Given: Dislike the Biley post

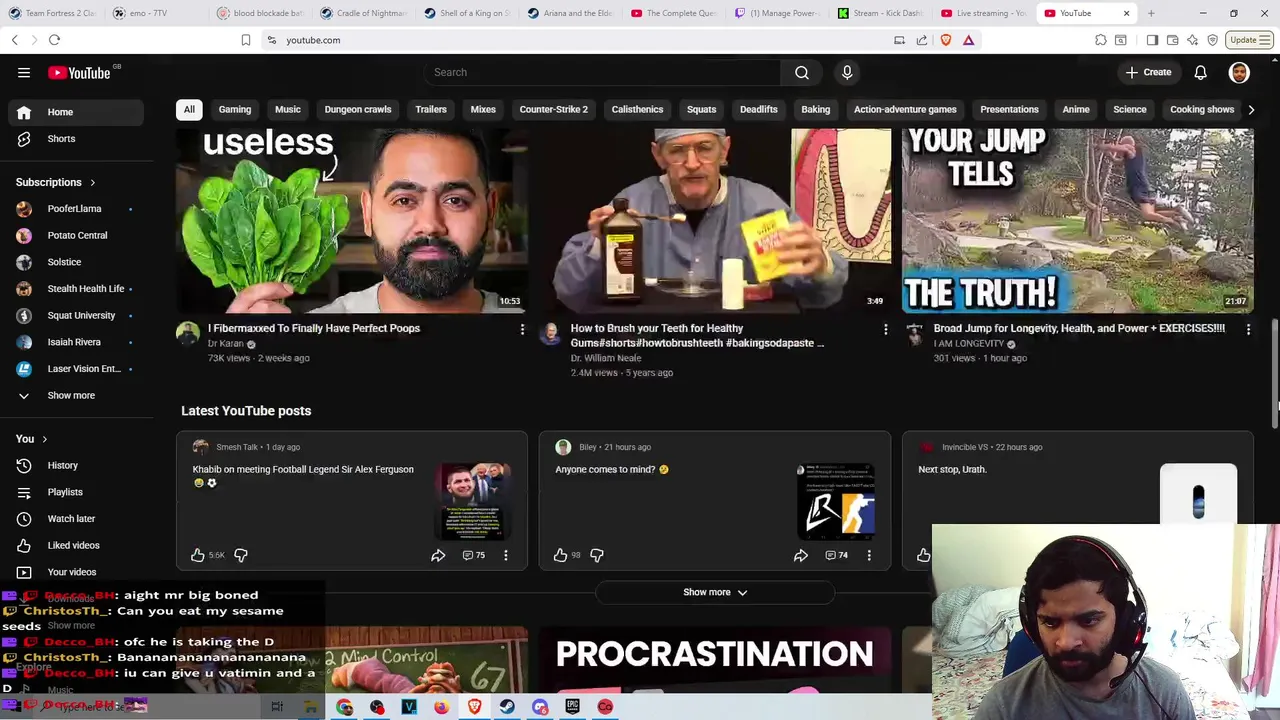Looking at the screenshot, I should click(x=597, y=555).
